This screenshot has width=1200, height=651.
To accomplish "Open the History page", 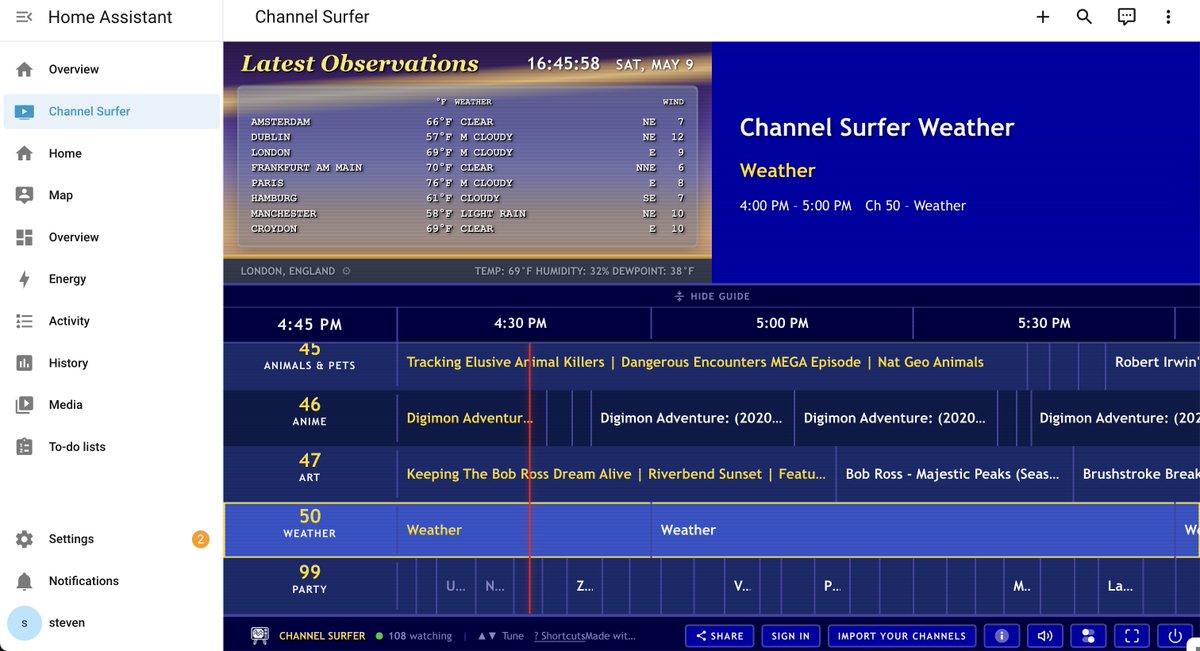I will click(x=111, y=363).
